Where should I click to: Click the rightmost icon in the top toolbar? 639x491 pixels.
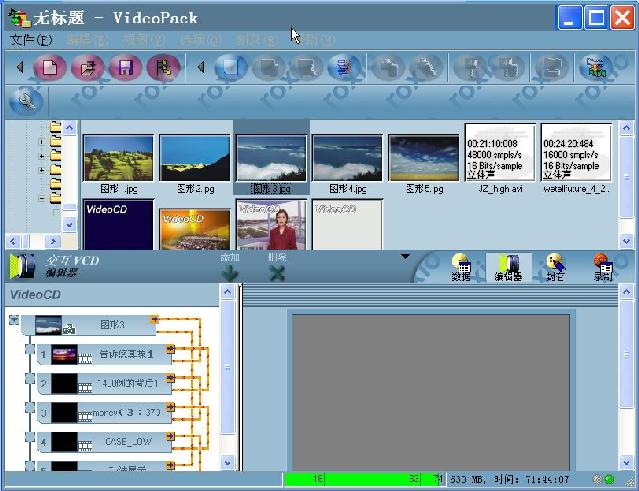pos(597,68)
